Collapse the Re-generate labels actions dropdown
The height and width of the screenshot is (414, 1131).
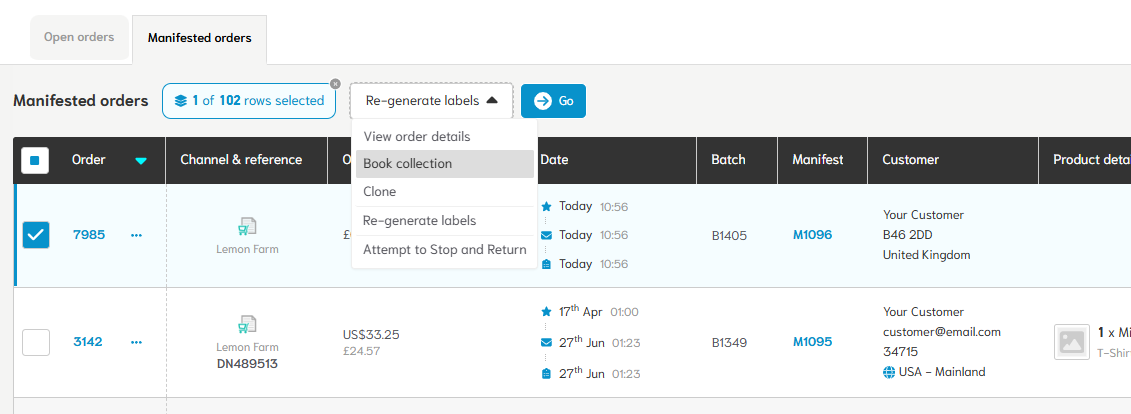pyautogui.click(x=431, y=101)
